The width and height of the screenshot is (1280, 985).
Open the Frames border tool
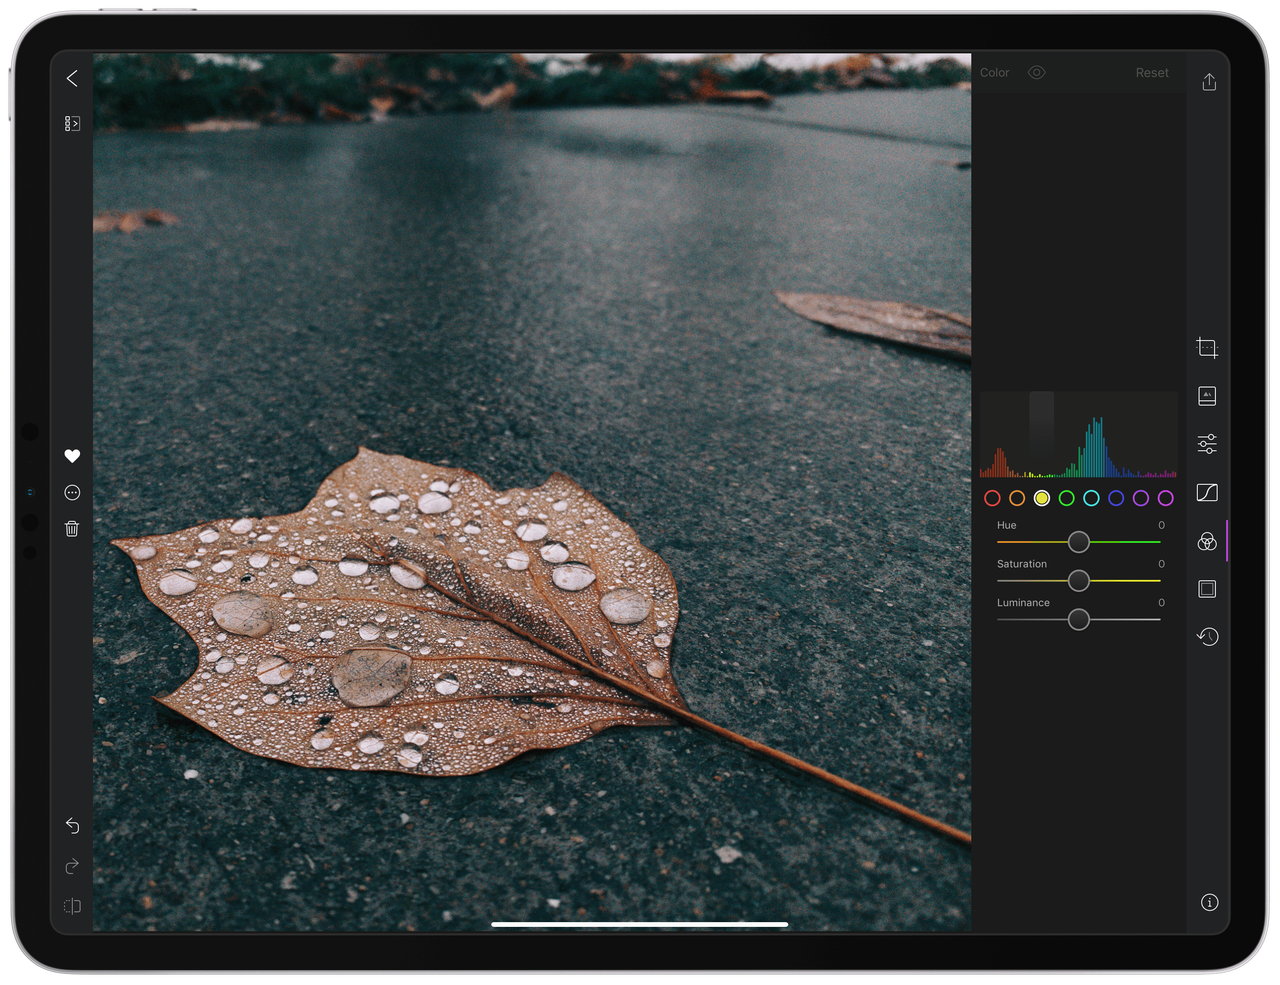[1207, 589]
